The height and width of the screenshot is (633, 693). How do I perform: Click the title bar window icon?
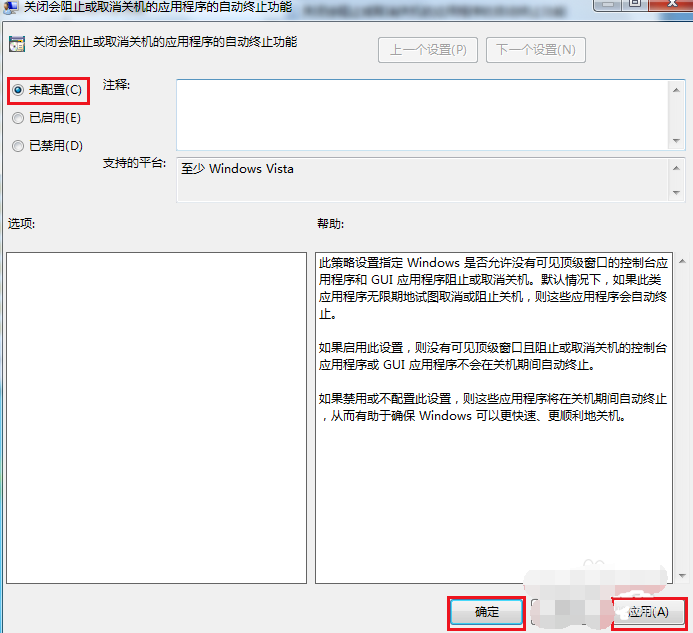coord(10,7)
